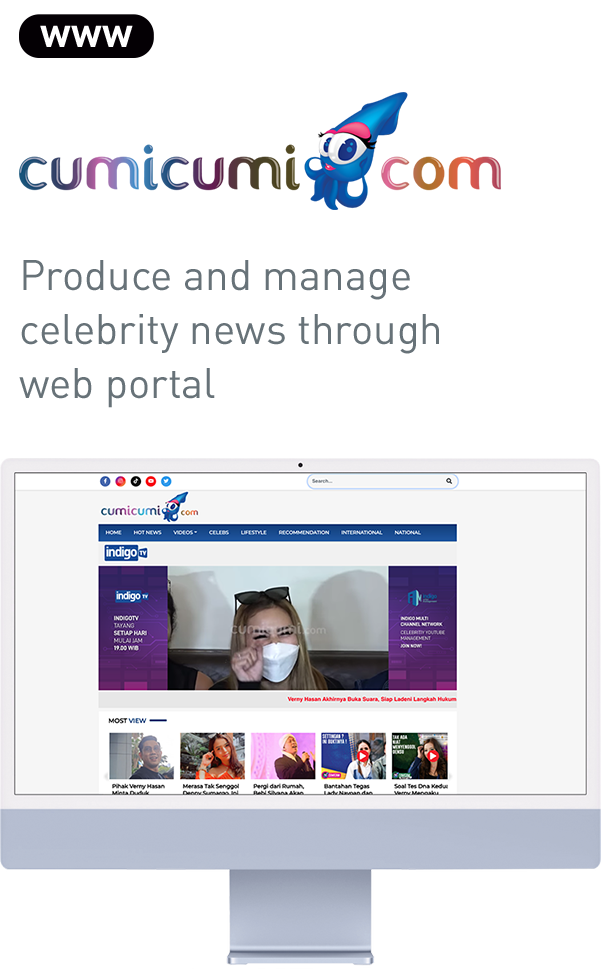This screenshot has height=969, width=601.
Task: Open the LIFESTYLE navigation item
Action: 254,533
